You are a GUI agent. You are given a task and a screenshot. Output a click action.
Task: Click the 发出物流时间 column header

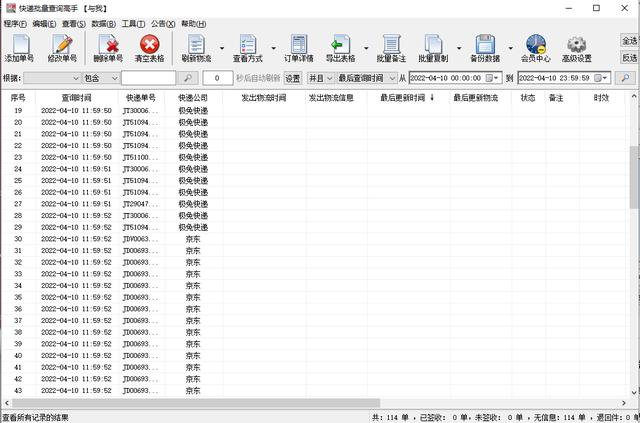[x=264, y=98]
